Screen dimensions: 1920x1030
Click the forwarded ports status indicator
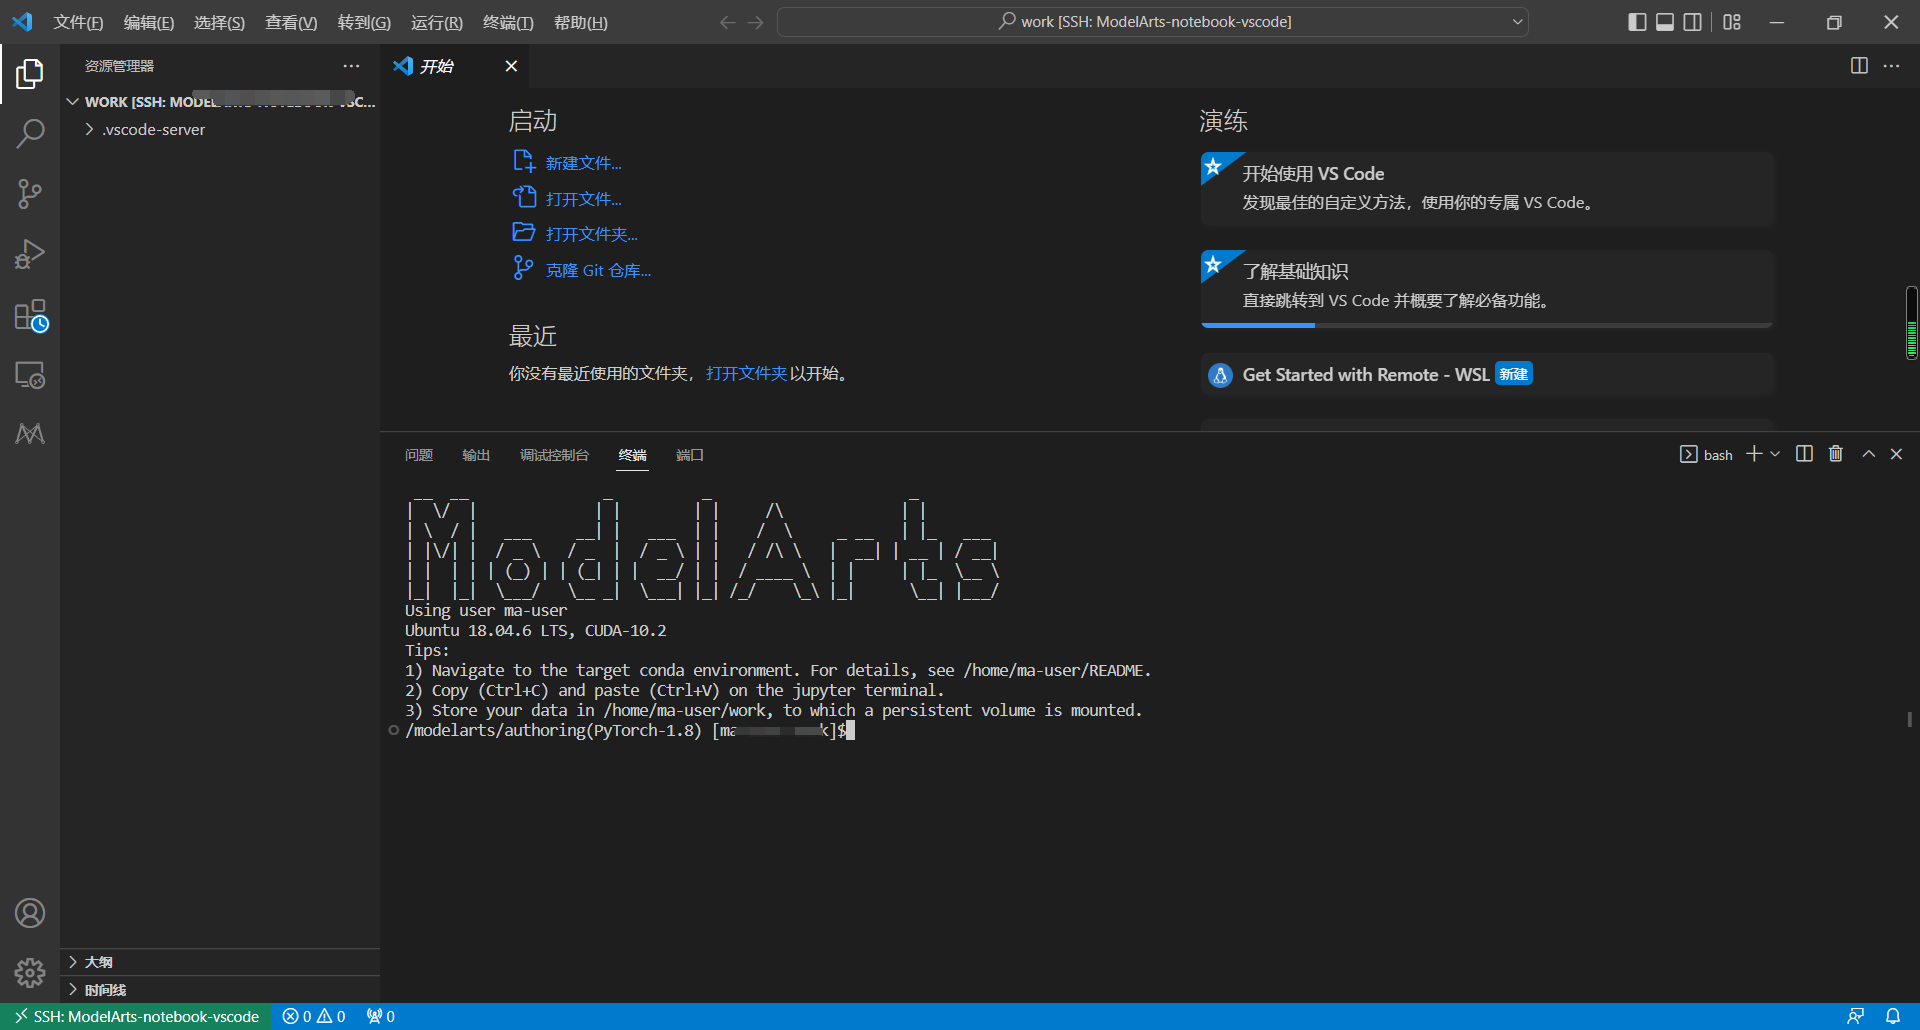pyautogui.click(x=381, y=1016)
